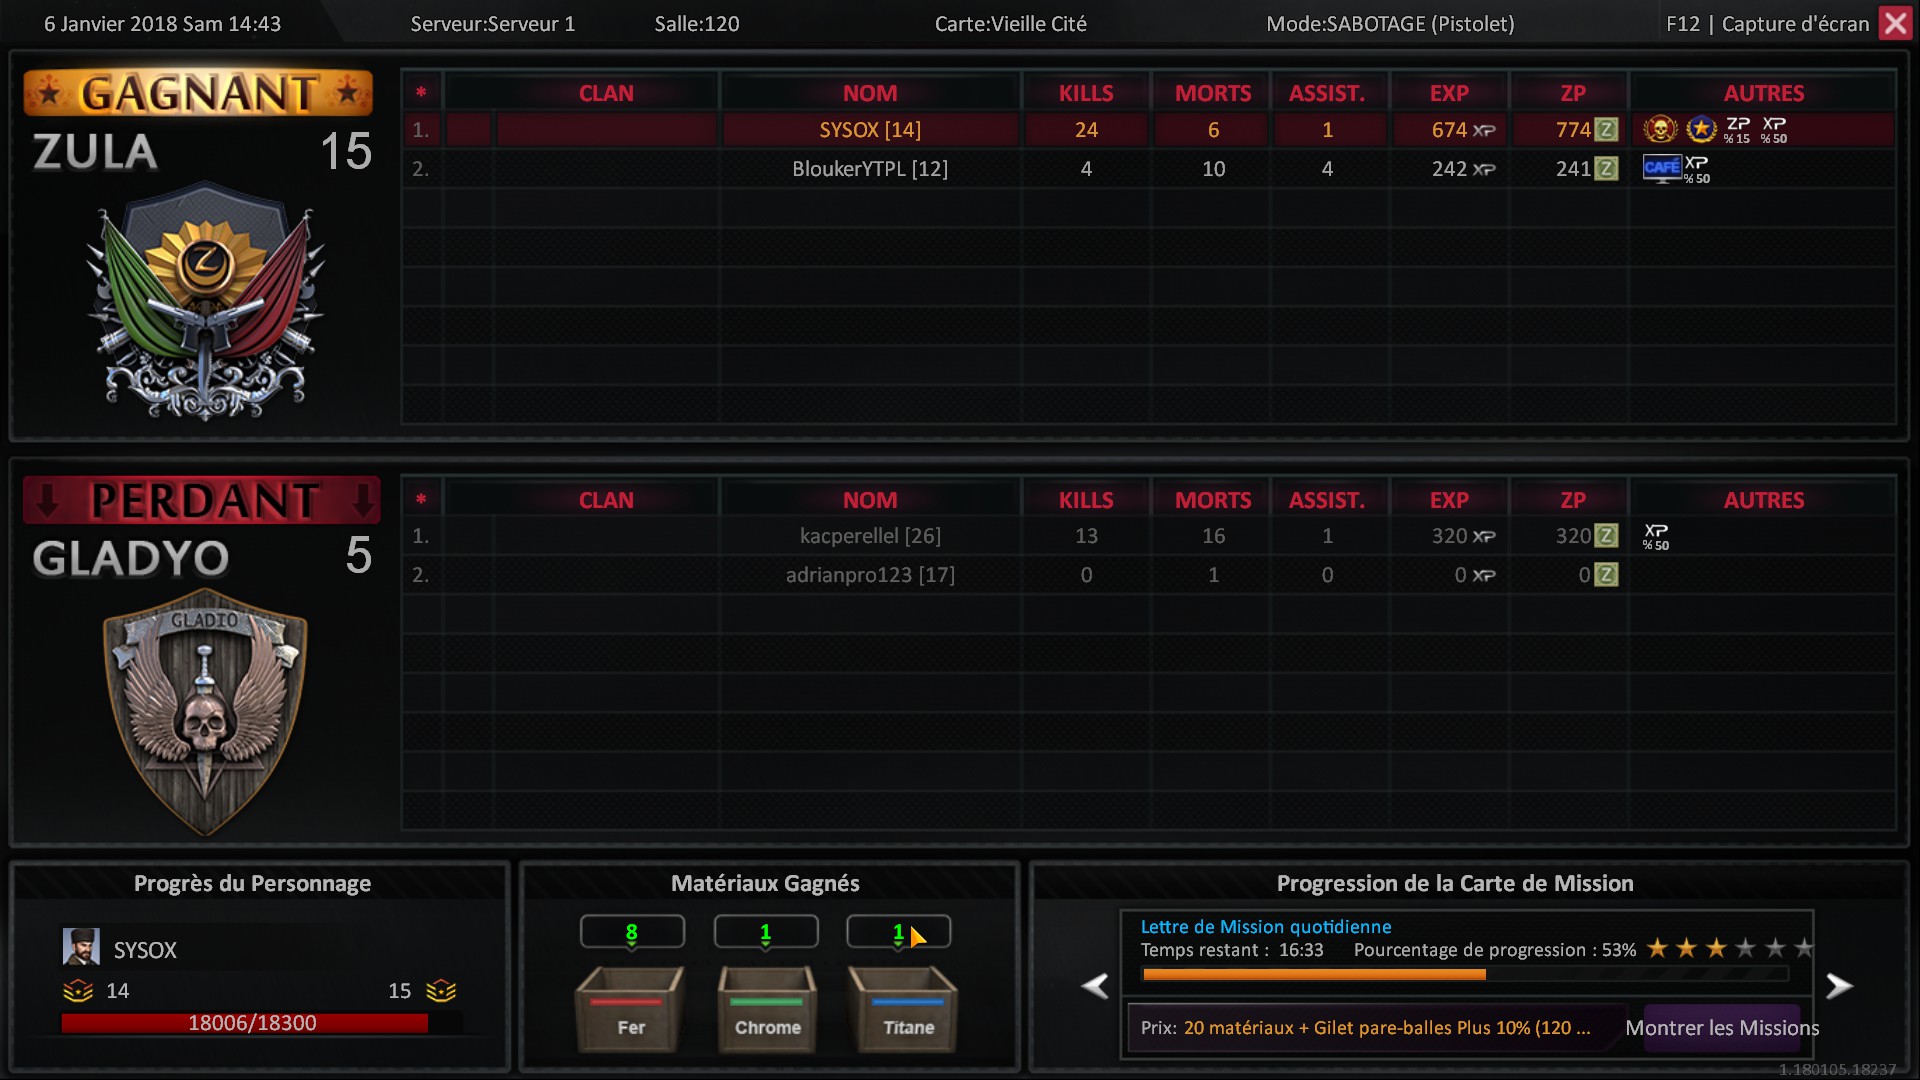Click the asterisk column header in winners table
1920x1080 pixels.
pyautogui.click(x=421, y=93)
